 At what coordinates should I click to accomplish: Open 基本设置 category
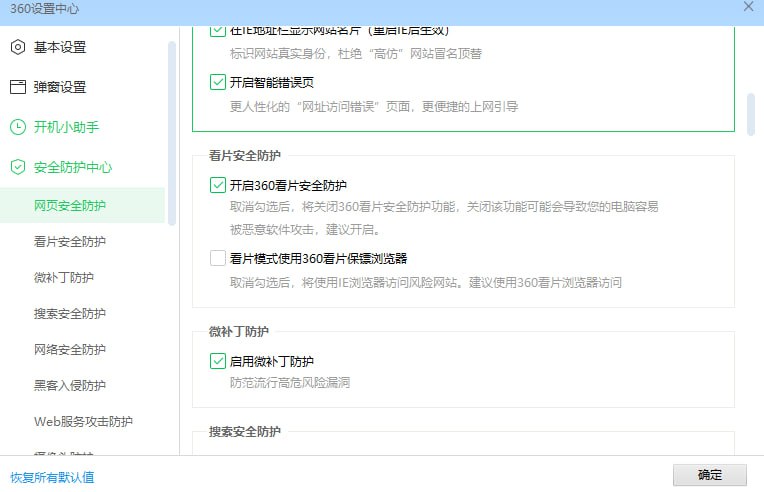(60, 47)
